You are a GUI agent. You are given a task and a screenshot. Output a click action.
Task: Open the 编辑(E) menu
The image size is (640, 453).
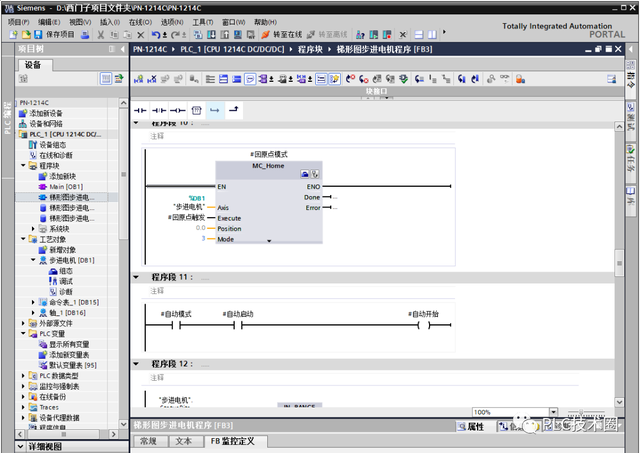click(49, 22)
